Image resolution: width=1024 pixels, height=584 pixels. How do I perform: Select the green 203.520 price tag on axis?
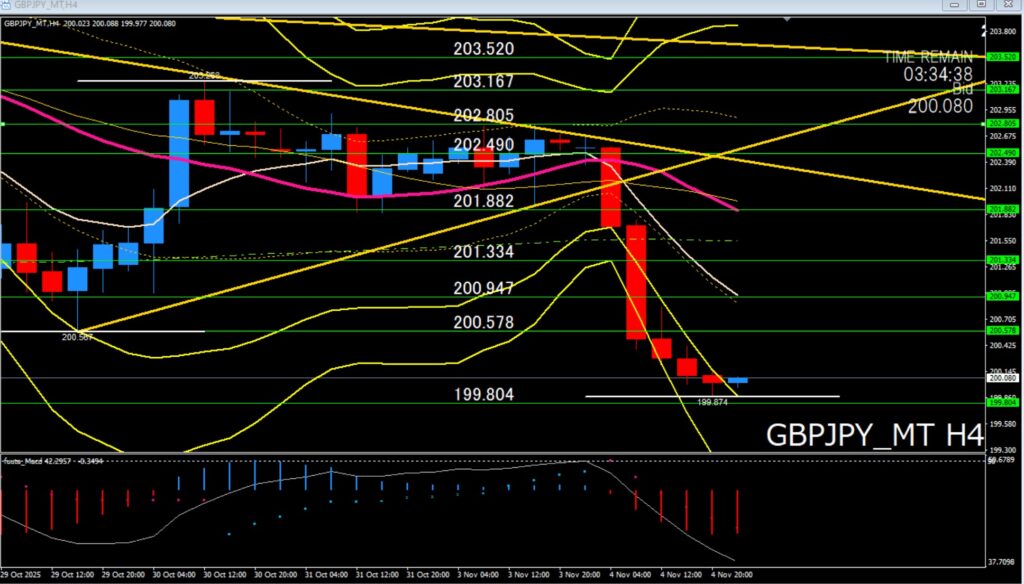click(x=1002, y=57)
